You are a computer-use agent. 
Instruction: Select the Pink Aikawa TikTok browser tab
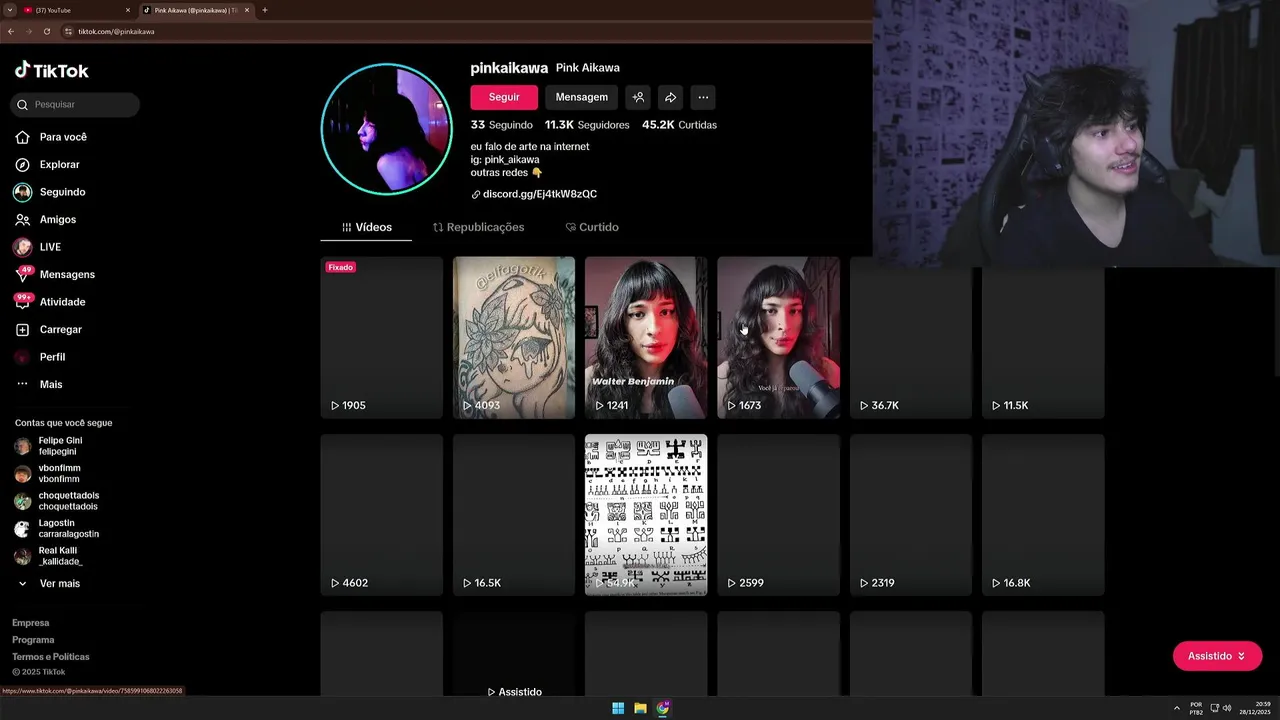195,10
